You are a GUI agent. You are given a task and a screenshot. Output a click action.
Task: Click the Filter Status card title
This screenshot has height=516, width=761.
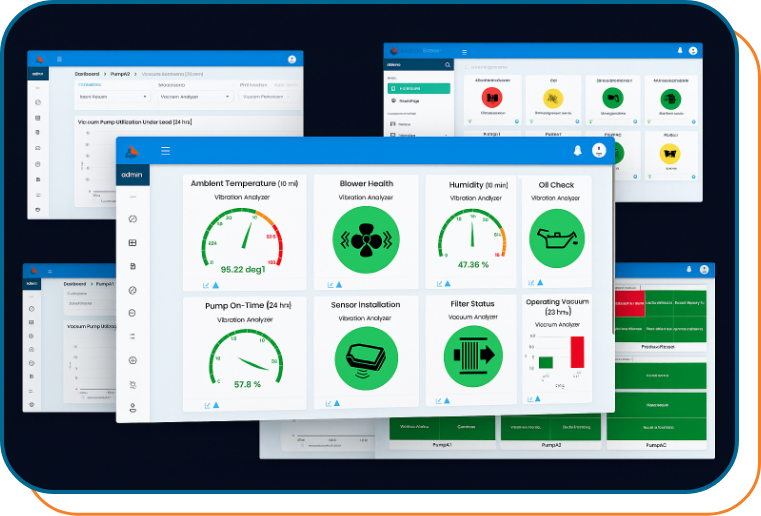pos(472,304)
